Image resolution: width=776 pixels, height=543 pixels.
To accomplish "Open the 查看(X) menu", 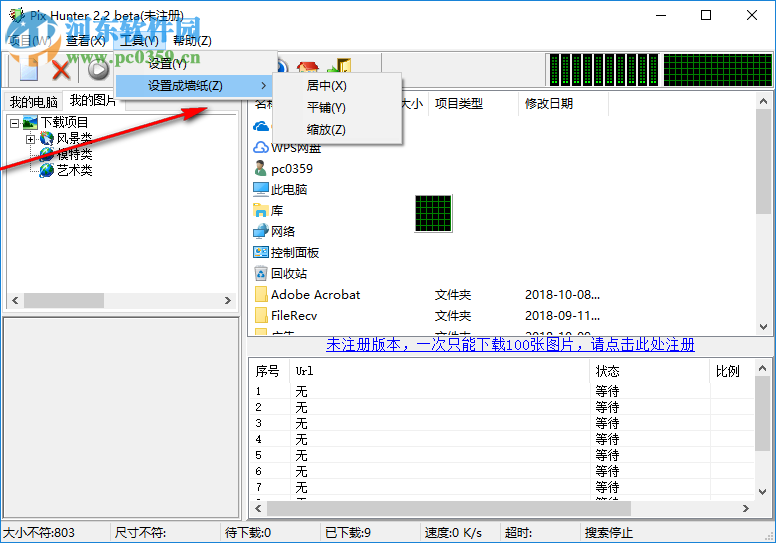I will 86,41.
